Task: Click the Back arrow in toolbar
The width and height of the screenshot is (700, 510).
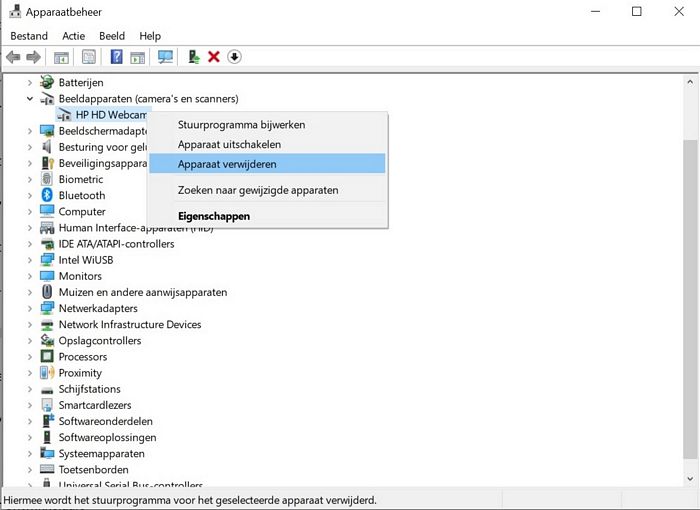Action: (x=13, y=57)
